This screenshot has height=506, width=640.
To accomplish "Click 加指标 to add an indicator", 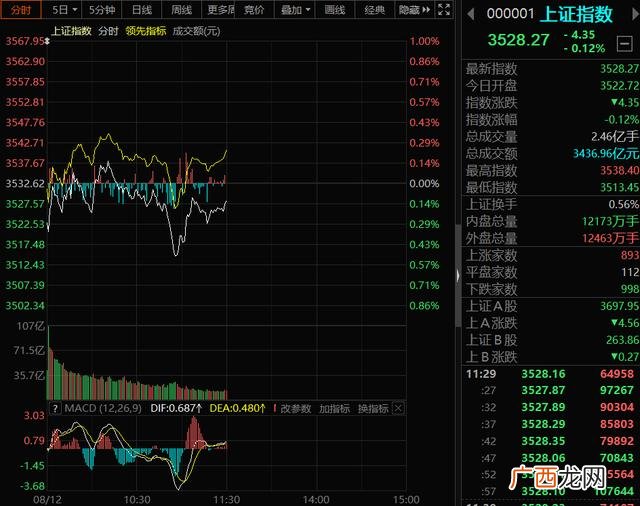I will click(334, 408).
